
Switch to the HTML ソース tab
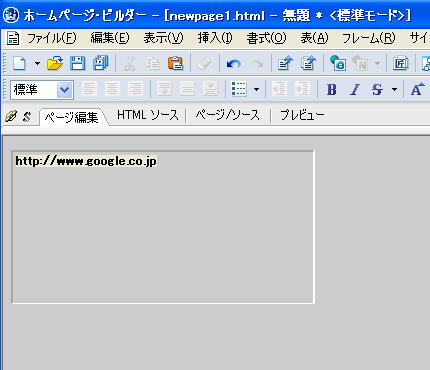point(148,115)
